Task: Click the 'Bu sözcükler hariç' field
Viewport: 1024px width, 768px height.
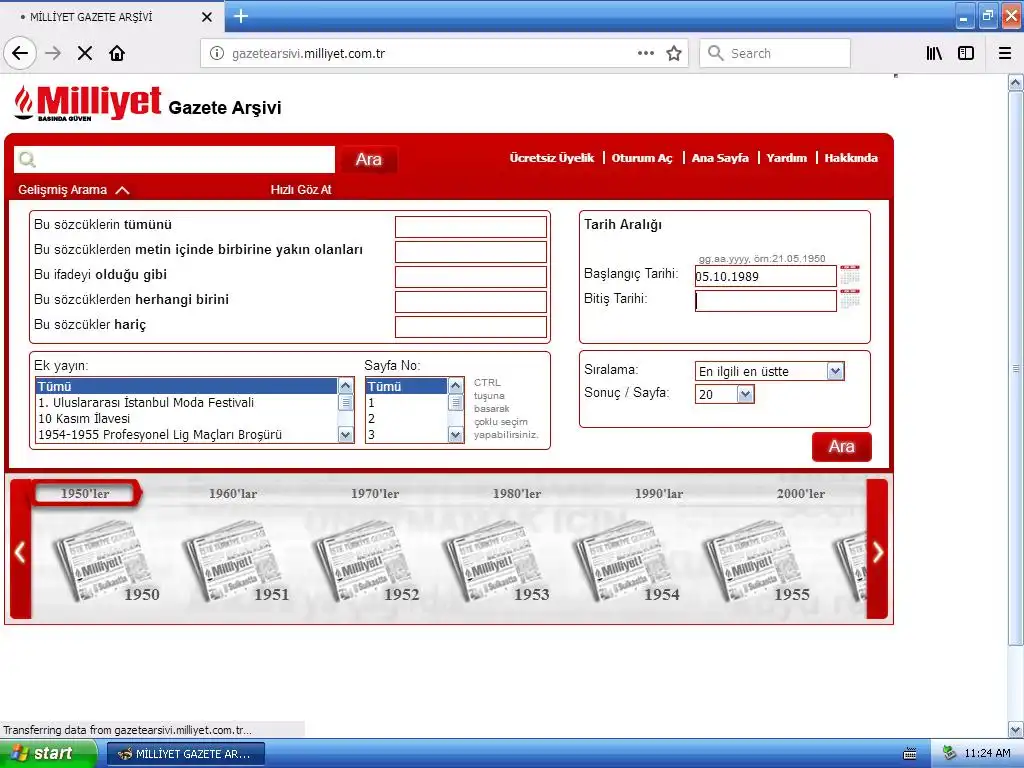Action: tap(471, 327)
